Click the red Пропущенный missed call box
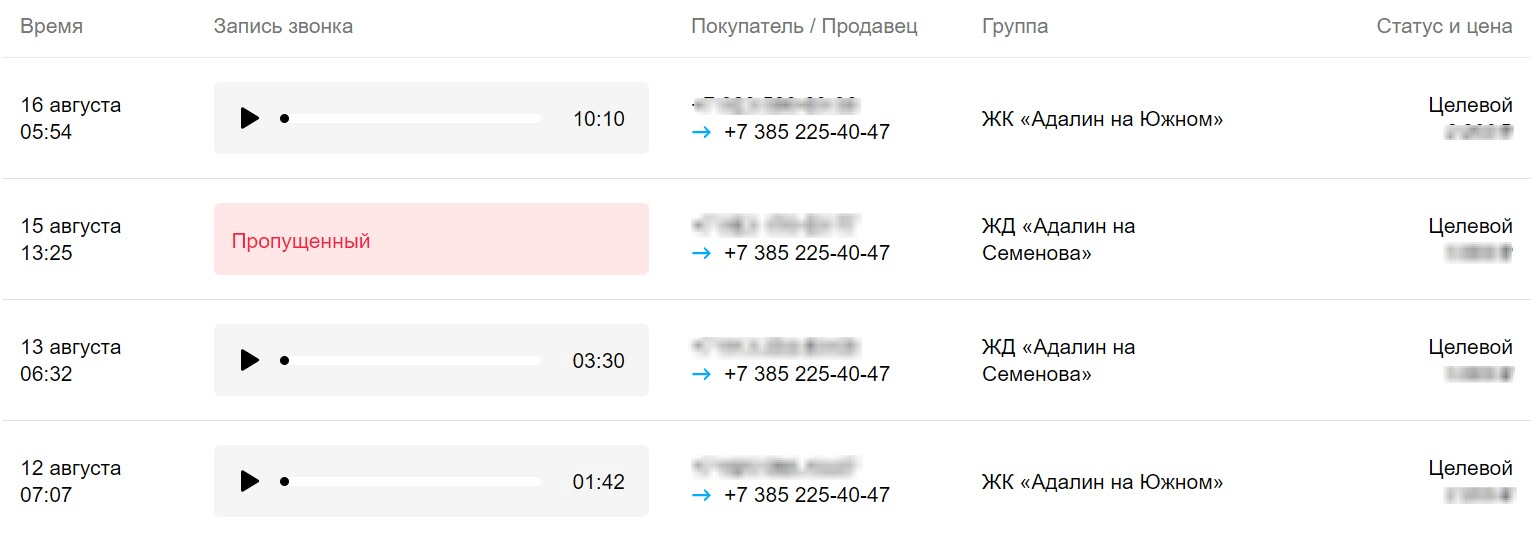The height and width of the screenshot is (535, 1537). tap(431, 239)
